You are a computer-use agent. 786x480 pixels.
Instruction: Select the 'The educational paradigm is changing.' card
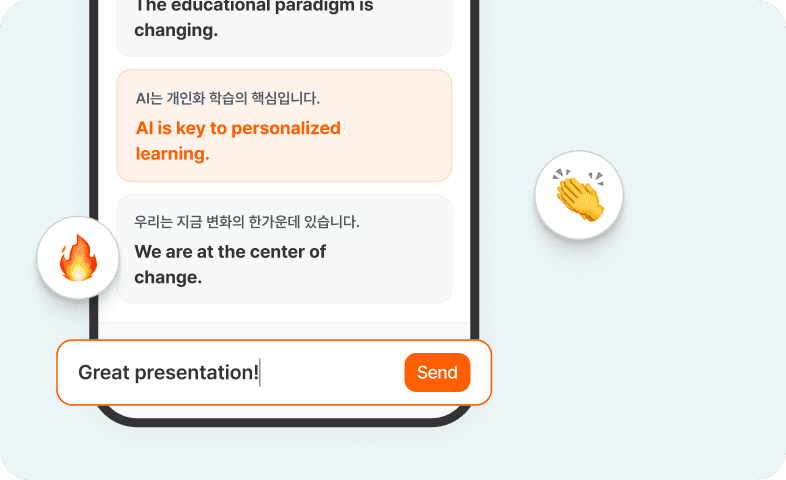(284, 28)
